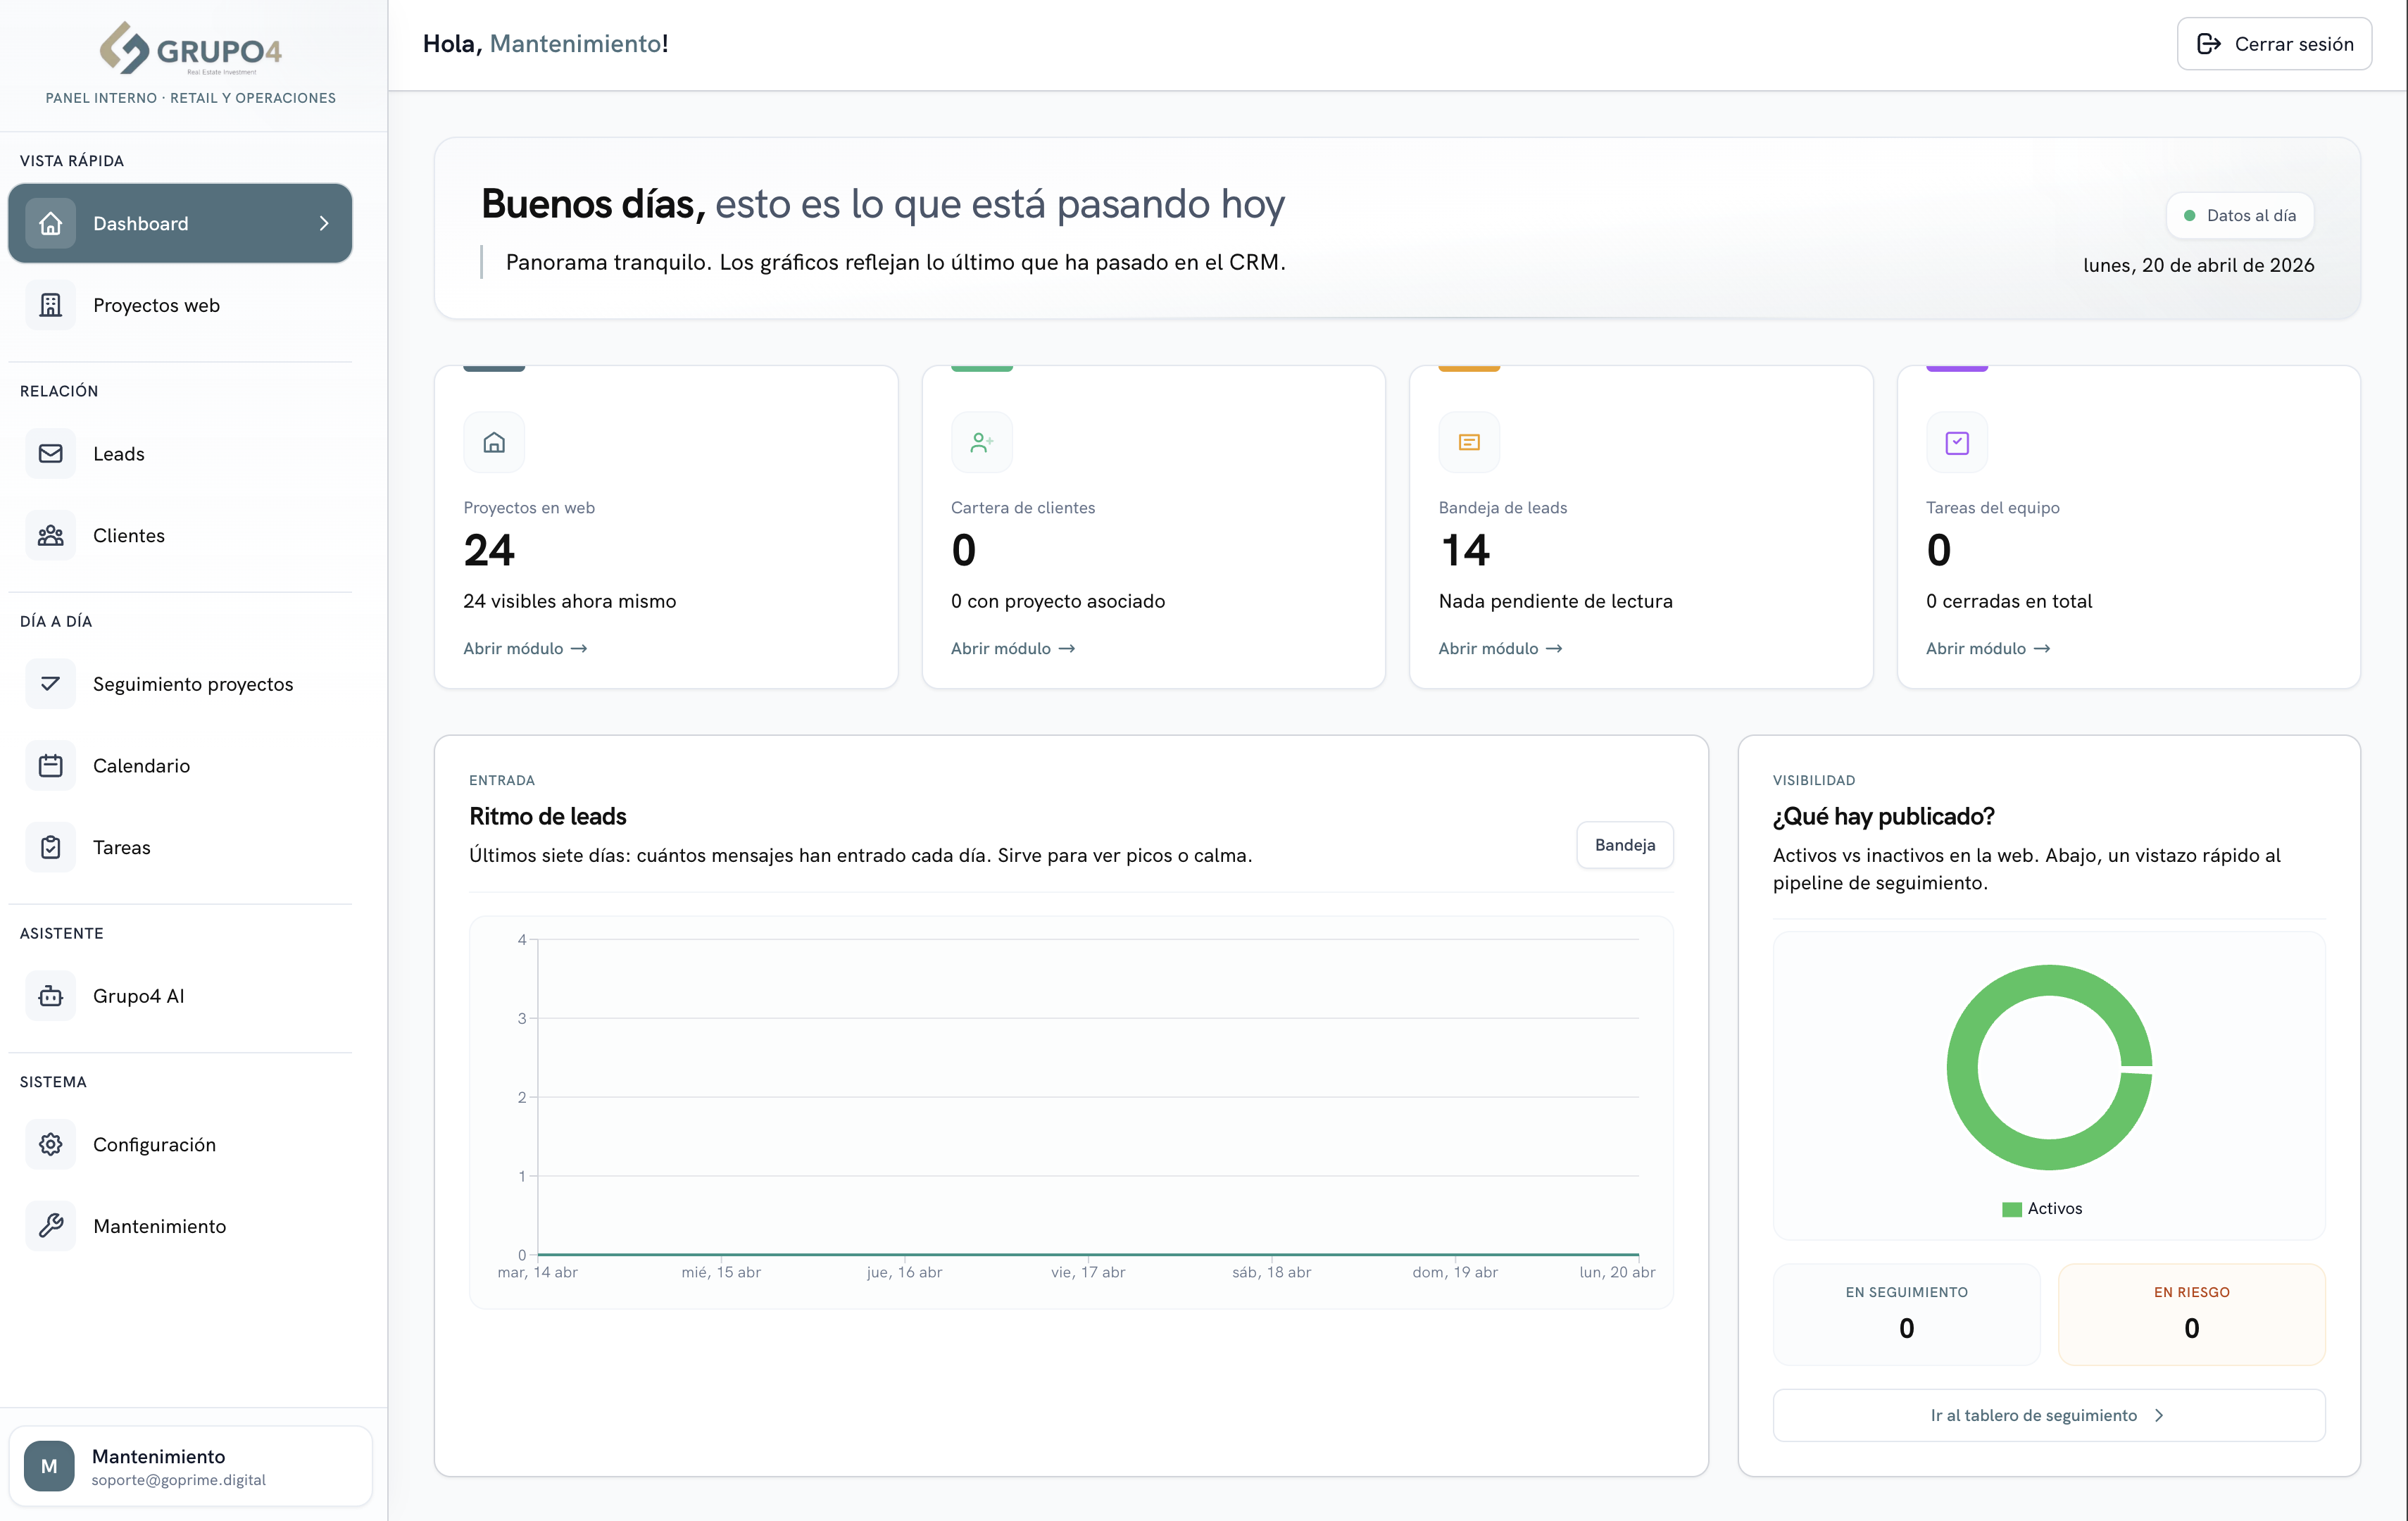Click the Cerrar sesión button

coord(2274,44)
